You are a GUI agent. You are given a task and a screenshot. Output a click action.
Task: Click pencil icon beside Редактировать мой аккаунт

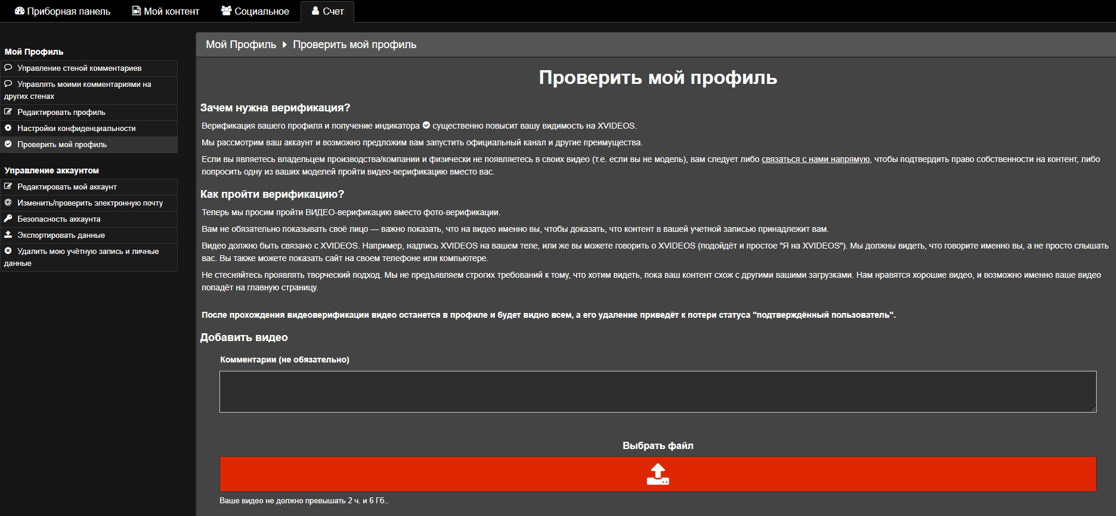pyautogui.click(x=8, y=186)
